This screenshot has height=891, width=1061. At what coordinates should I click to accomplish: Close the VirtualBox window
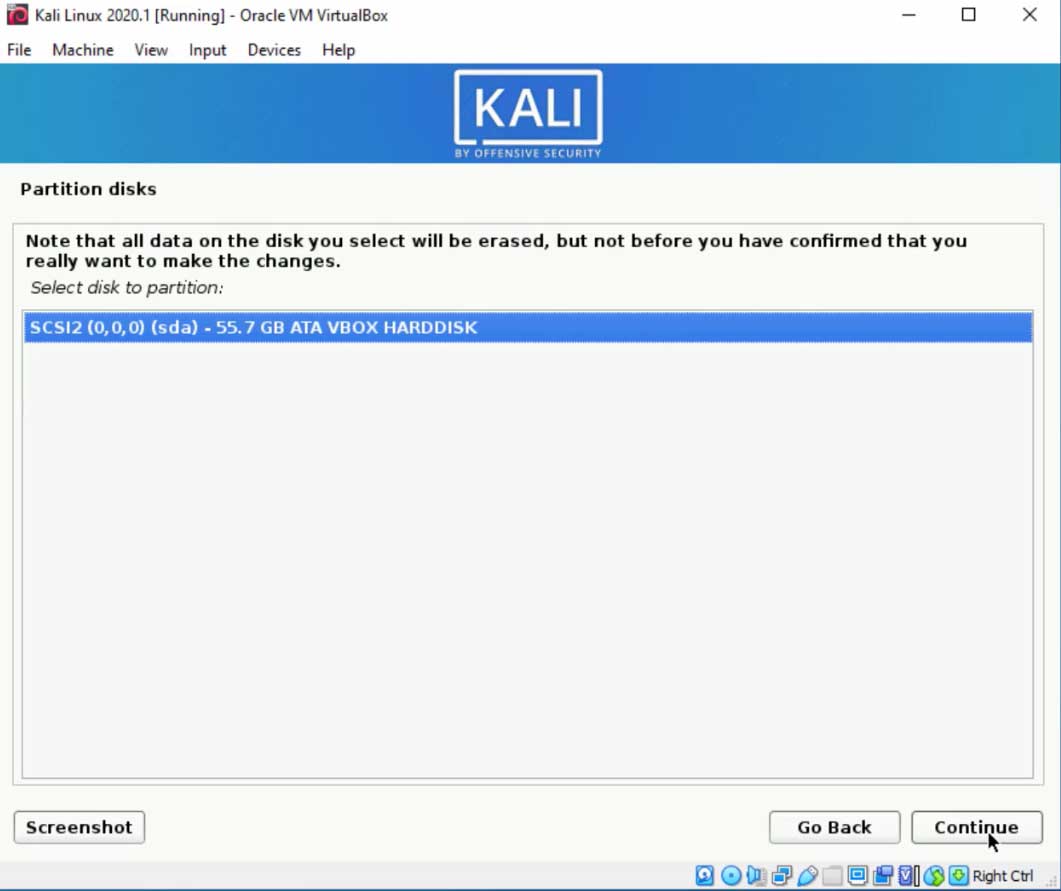click(1029, 15)
